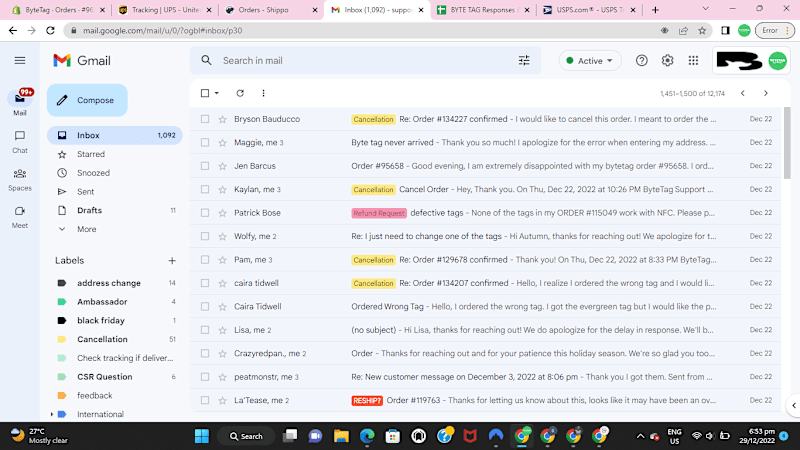Open the Spaces section icon
This screenshot has width=800, height=450.
coord(20,173)
